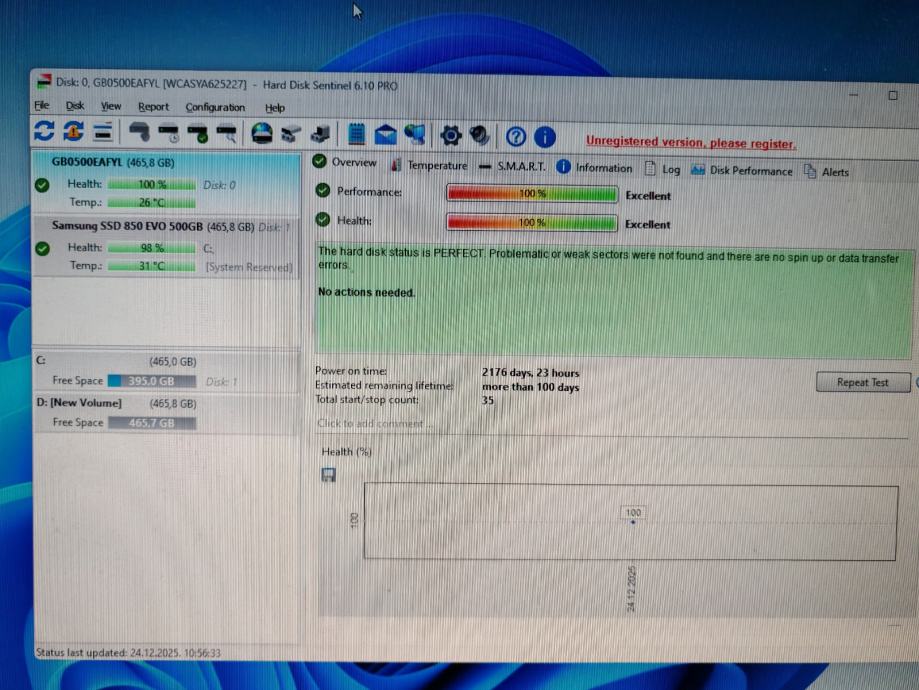
Task: Open About via the blue info icon
Action: point(545,137)
